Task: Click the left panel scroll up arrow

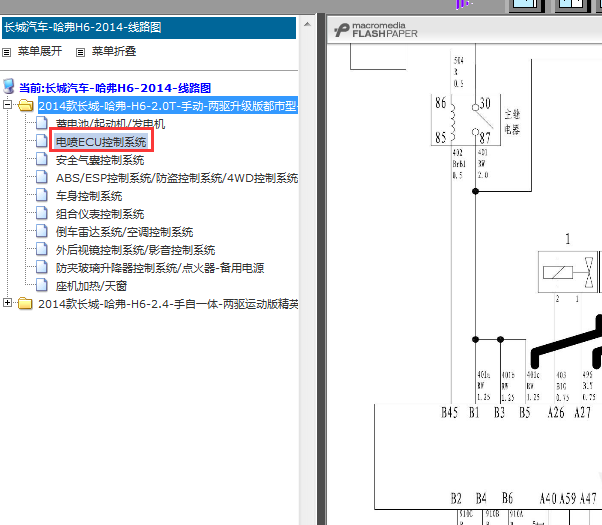Action: click(x=307, y=24)
